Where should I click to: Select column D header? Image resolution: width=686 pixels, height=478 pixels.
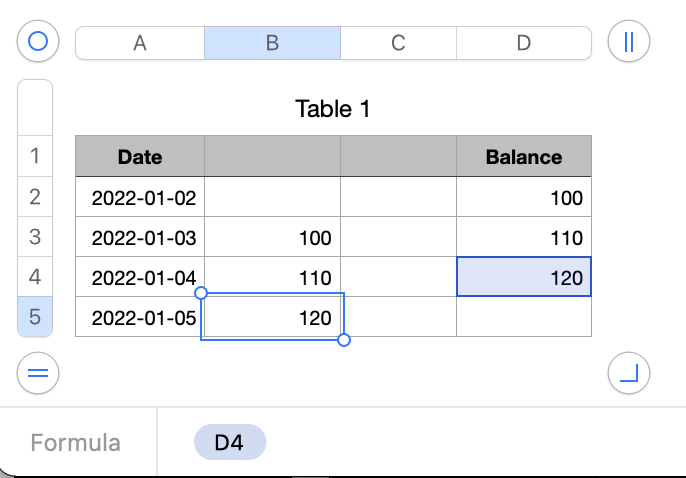click(524, 42)
